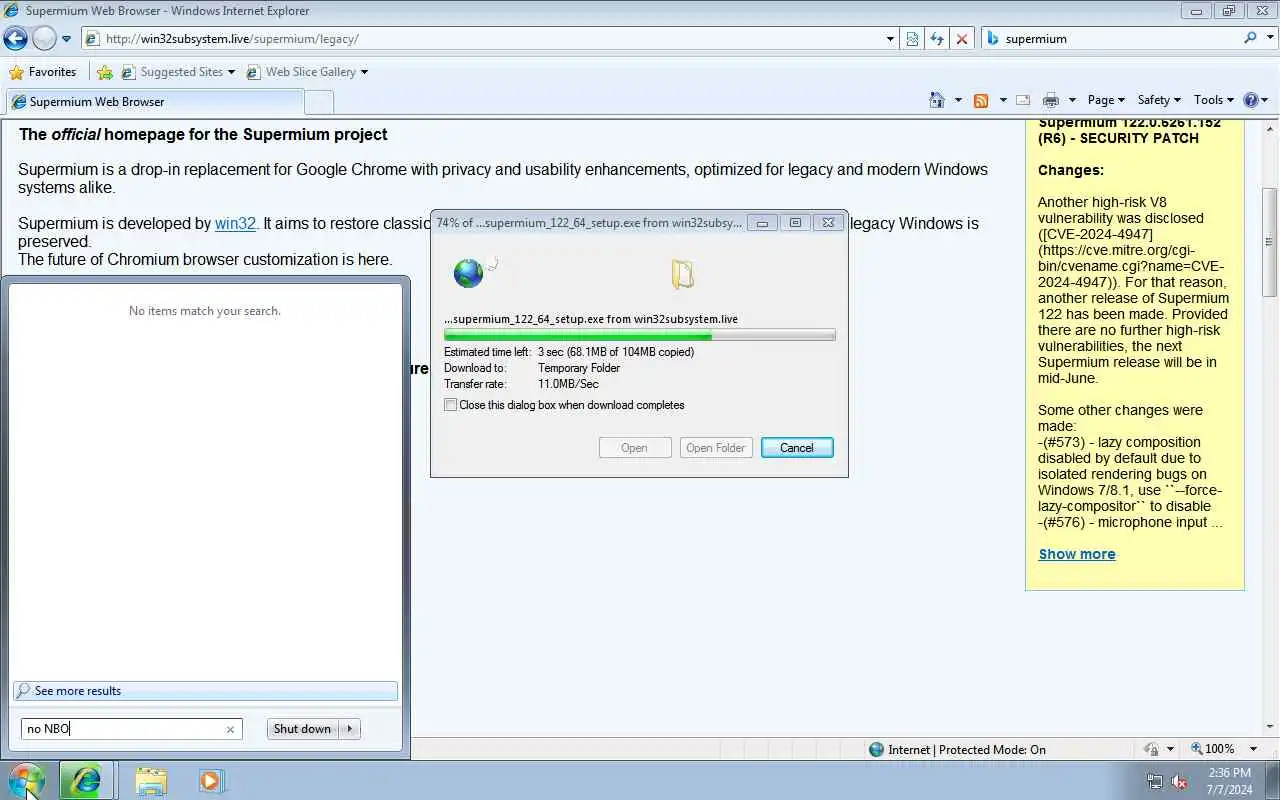Viewport: 1280px width, 800px height.
Task: Add to Favorites bar icon
Action: pyautogui.click(x=104, y=72)
